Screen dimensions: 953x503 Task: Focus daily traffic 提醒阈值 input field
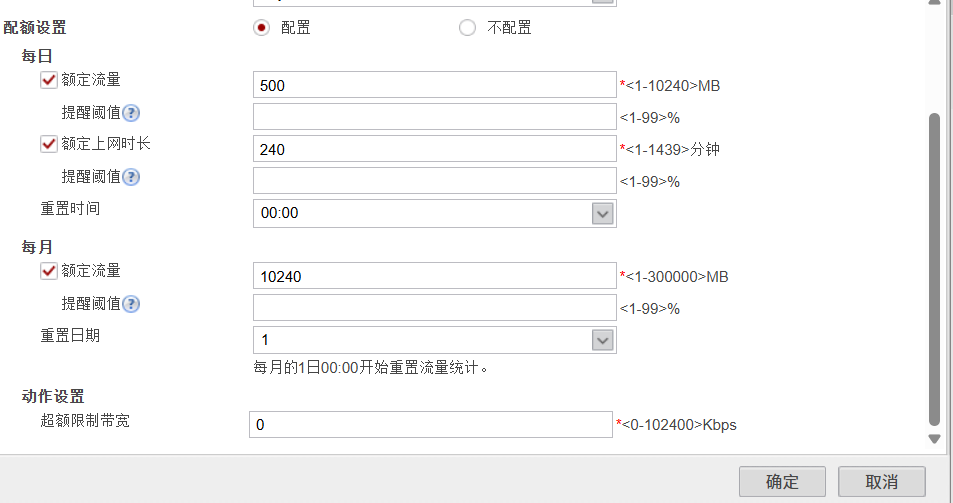click(435, 117)
